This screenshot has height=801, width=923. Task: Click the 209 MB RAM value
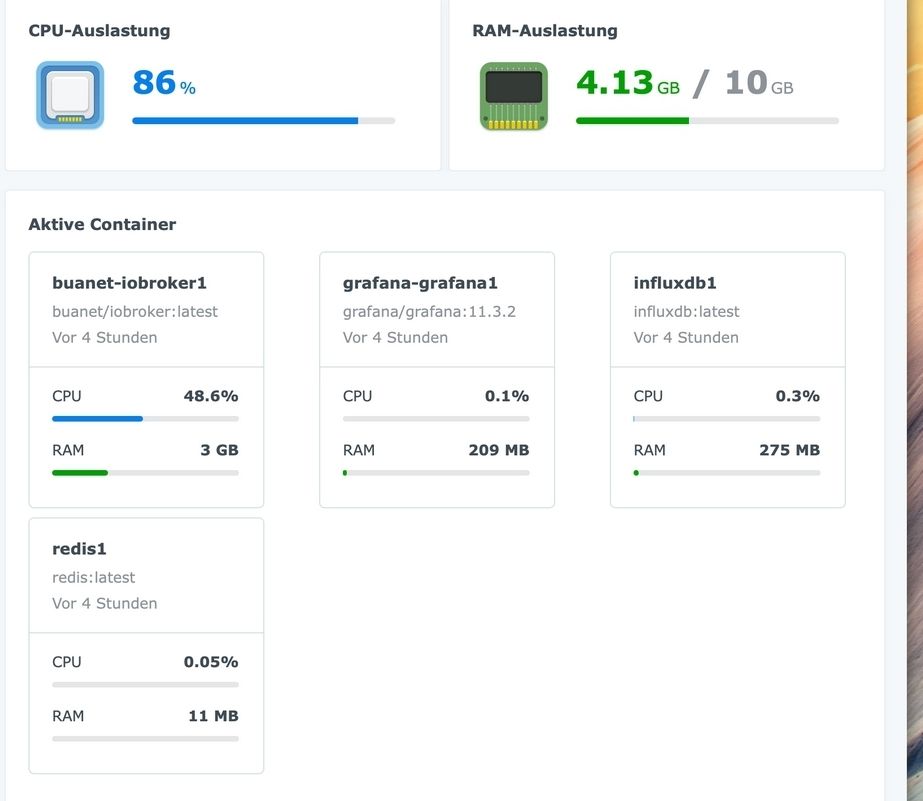tap(499, 450)
